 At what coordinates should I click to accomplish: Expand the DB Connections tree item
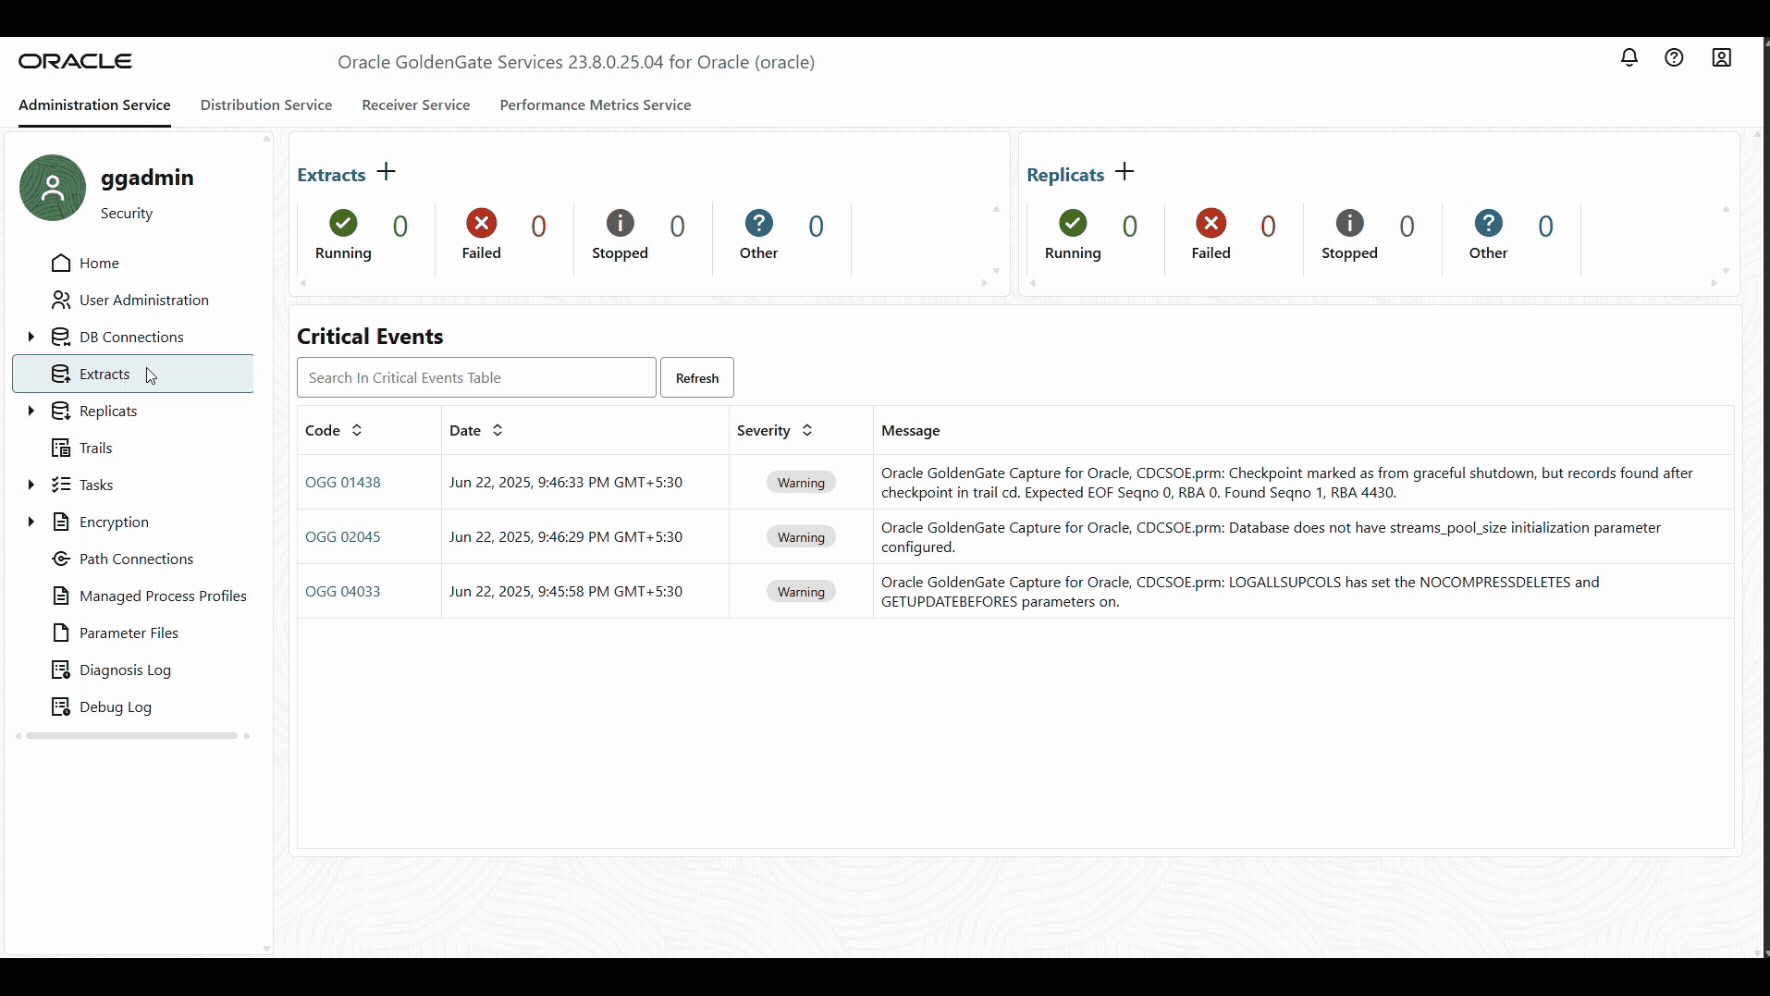point(30,337)
